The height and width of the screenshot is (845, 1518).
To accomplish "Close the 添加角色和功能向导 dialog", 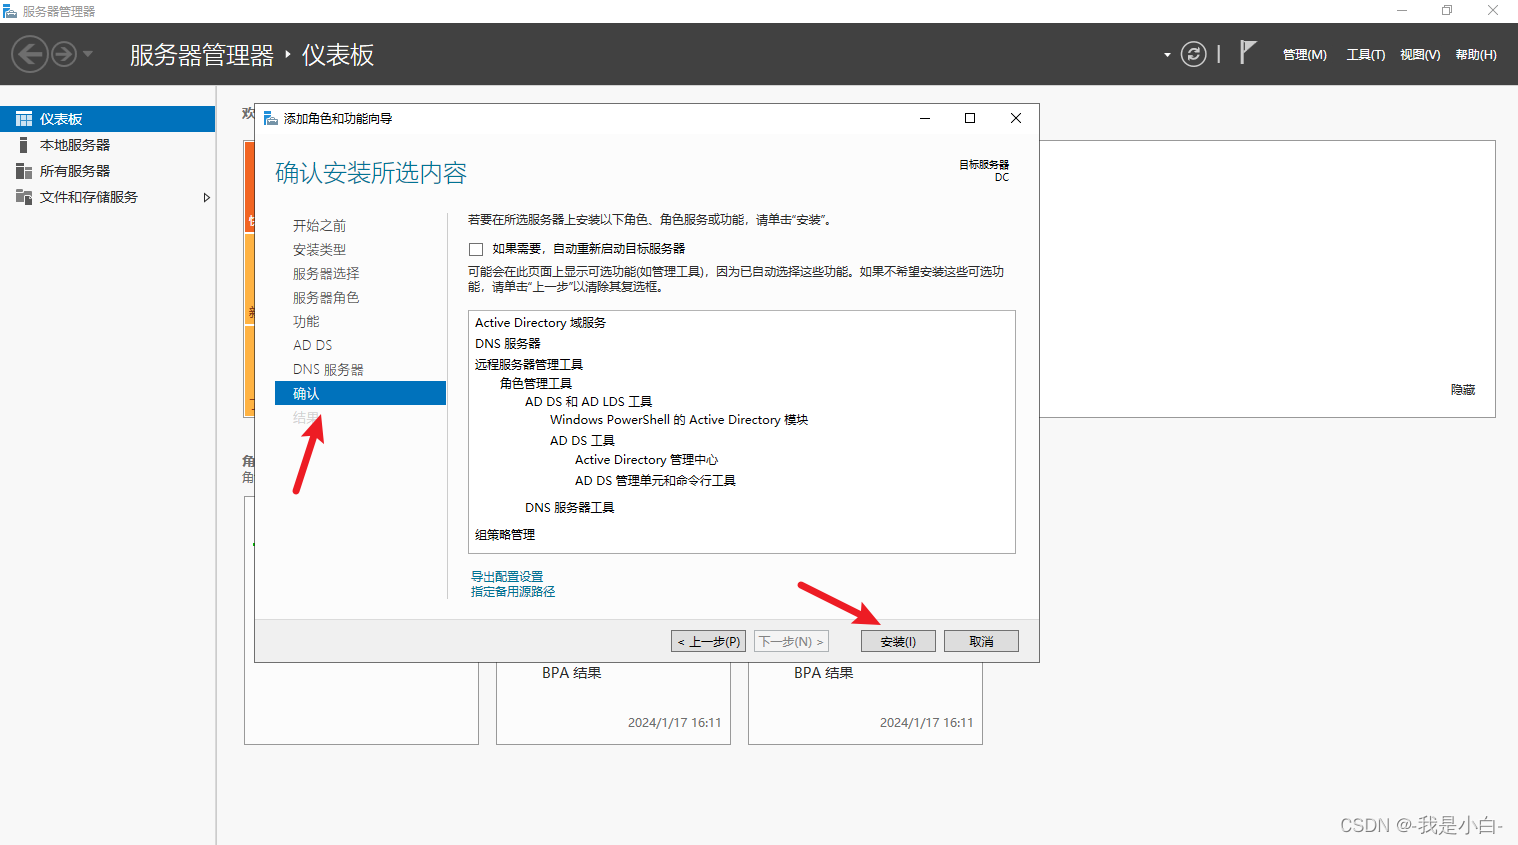I will 1016,118.
